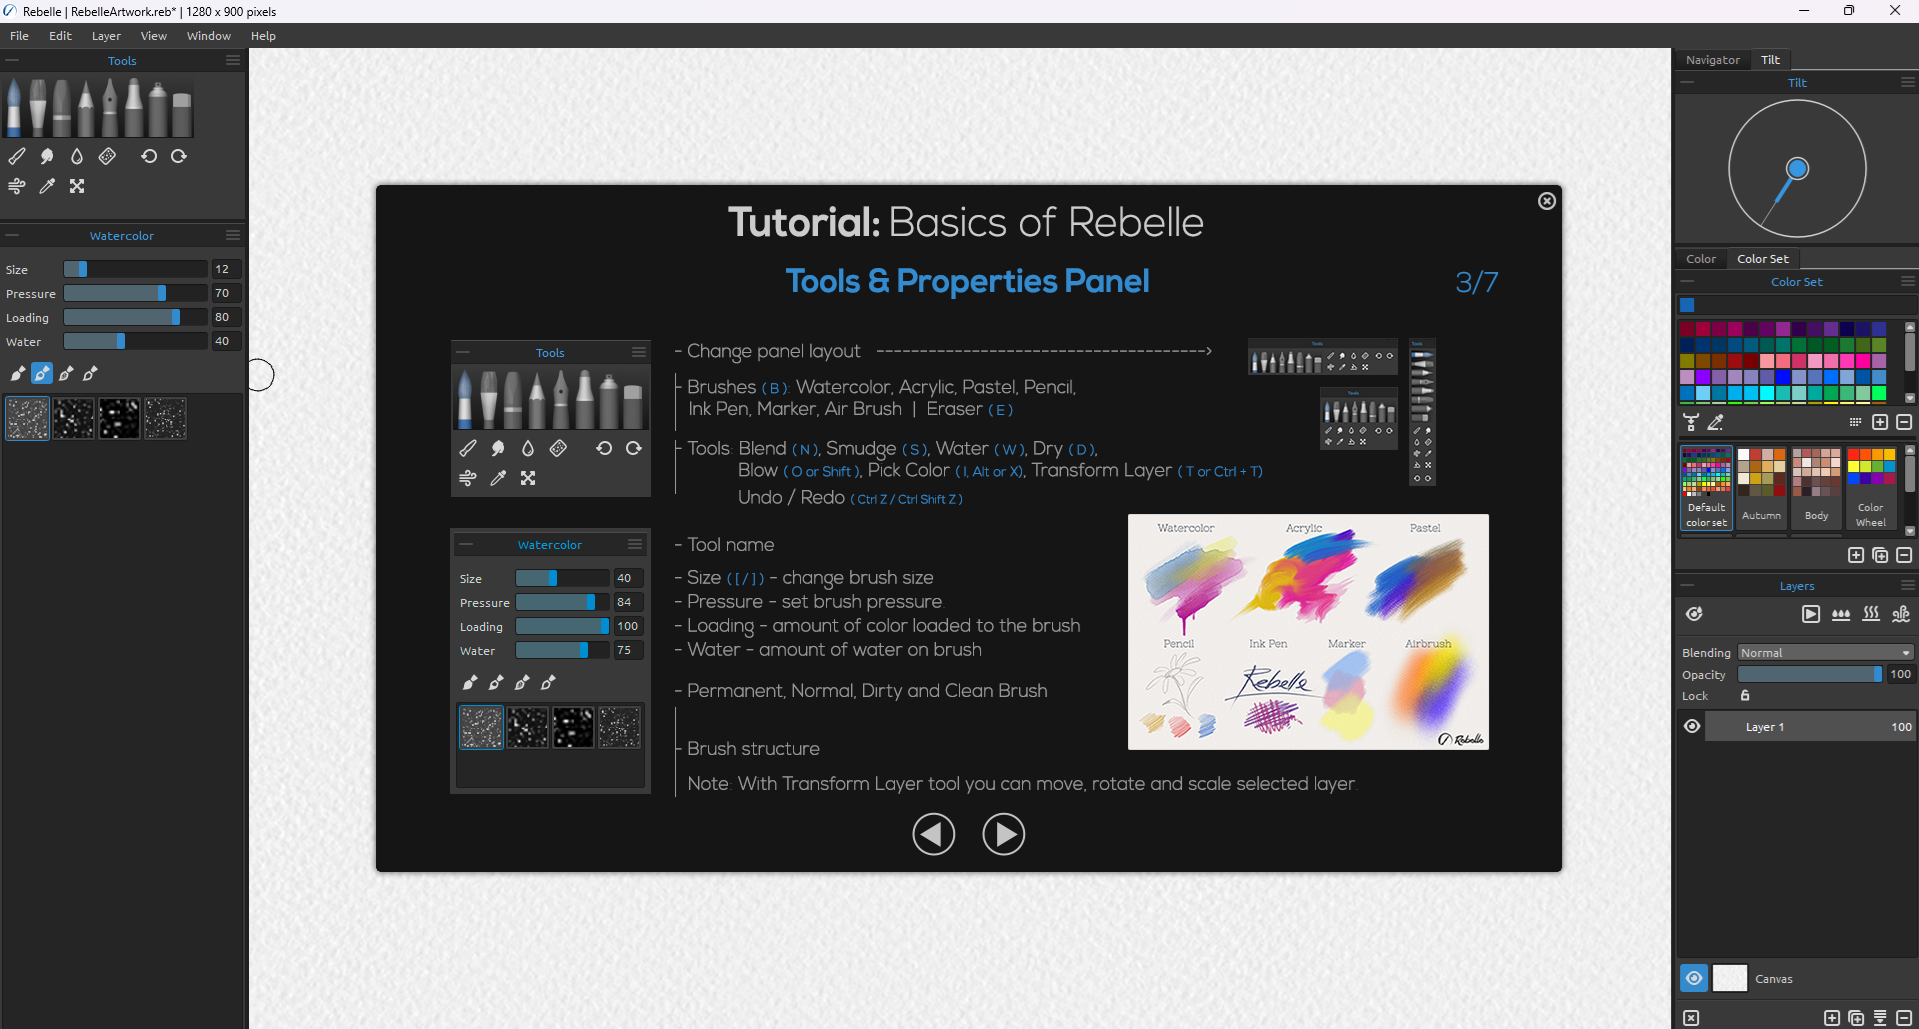Select the Color Wheel color set
1919x1029 pixels.
[1871, 487]
